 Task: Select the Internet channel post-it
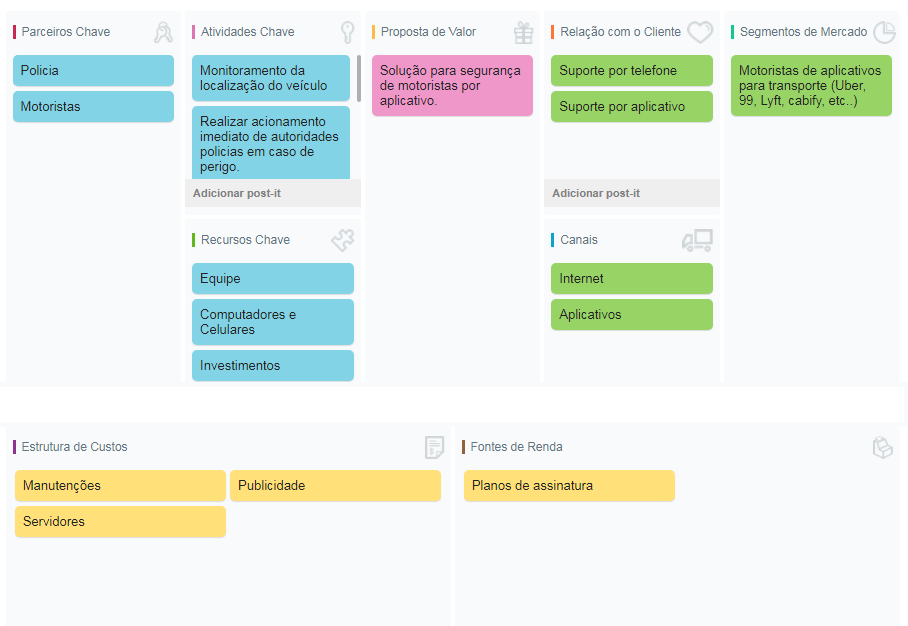631,279
